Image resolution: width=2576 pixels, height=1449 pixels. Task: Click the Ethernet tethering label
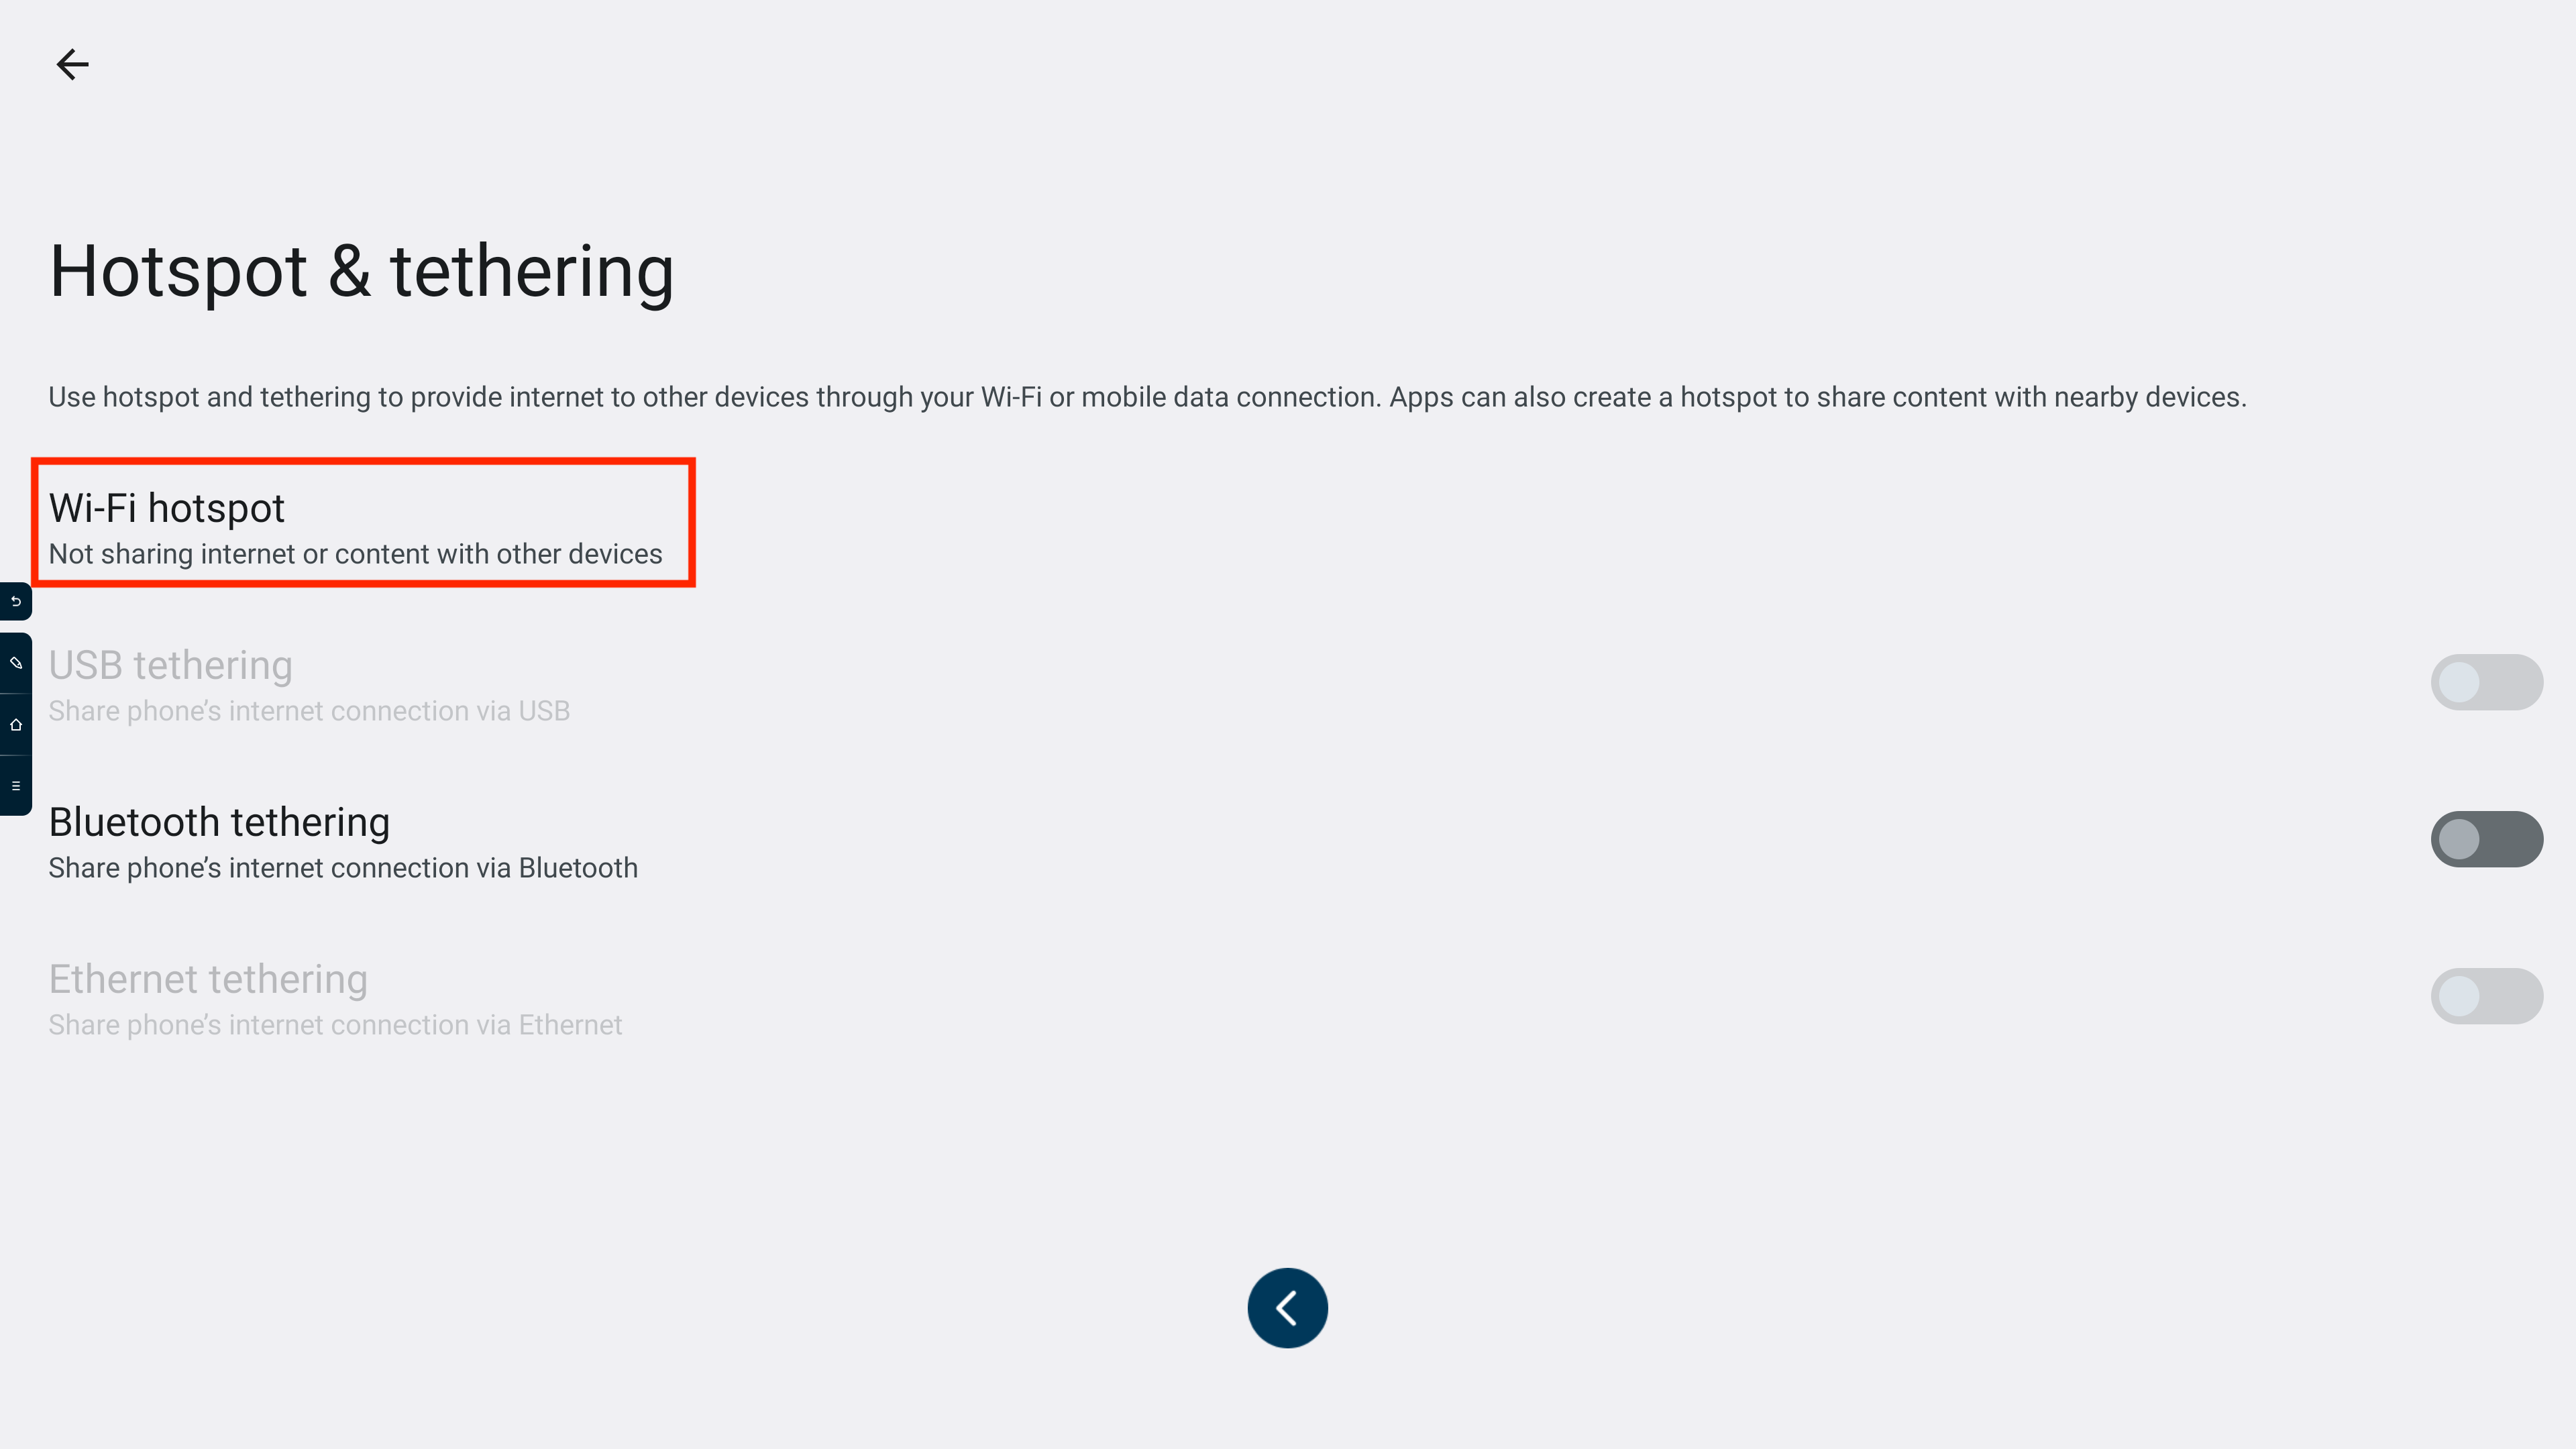point(208,979)
